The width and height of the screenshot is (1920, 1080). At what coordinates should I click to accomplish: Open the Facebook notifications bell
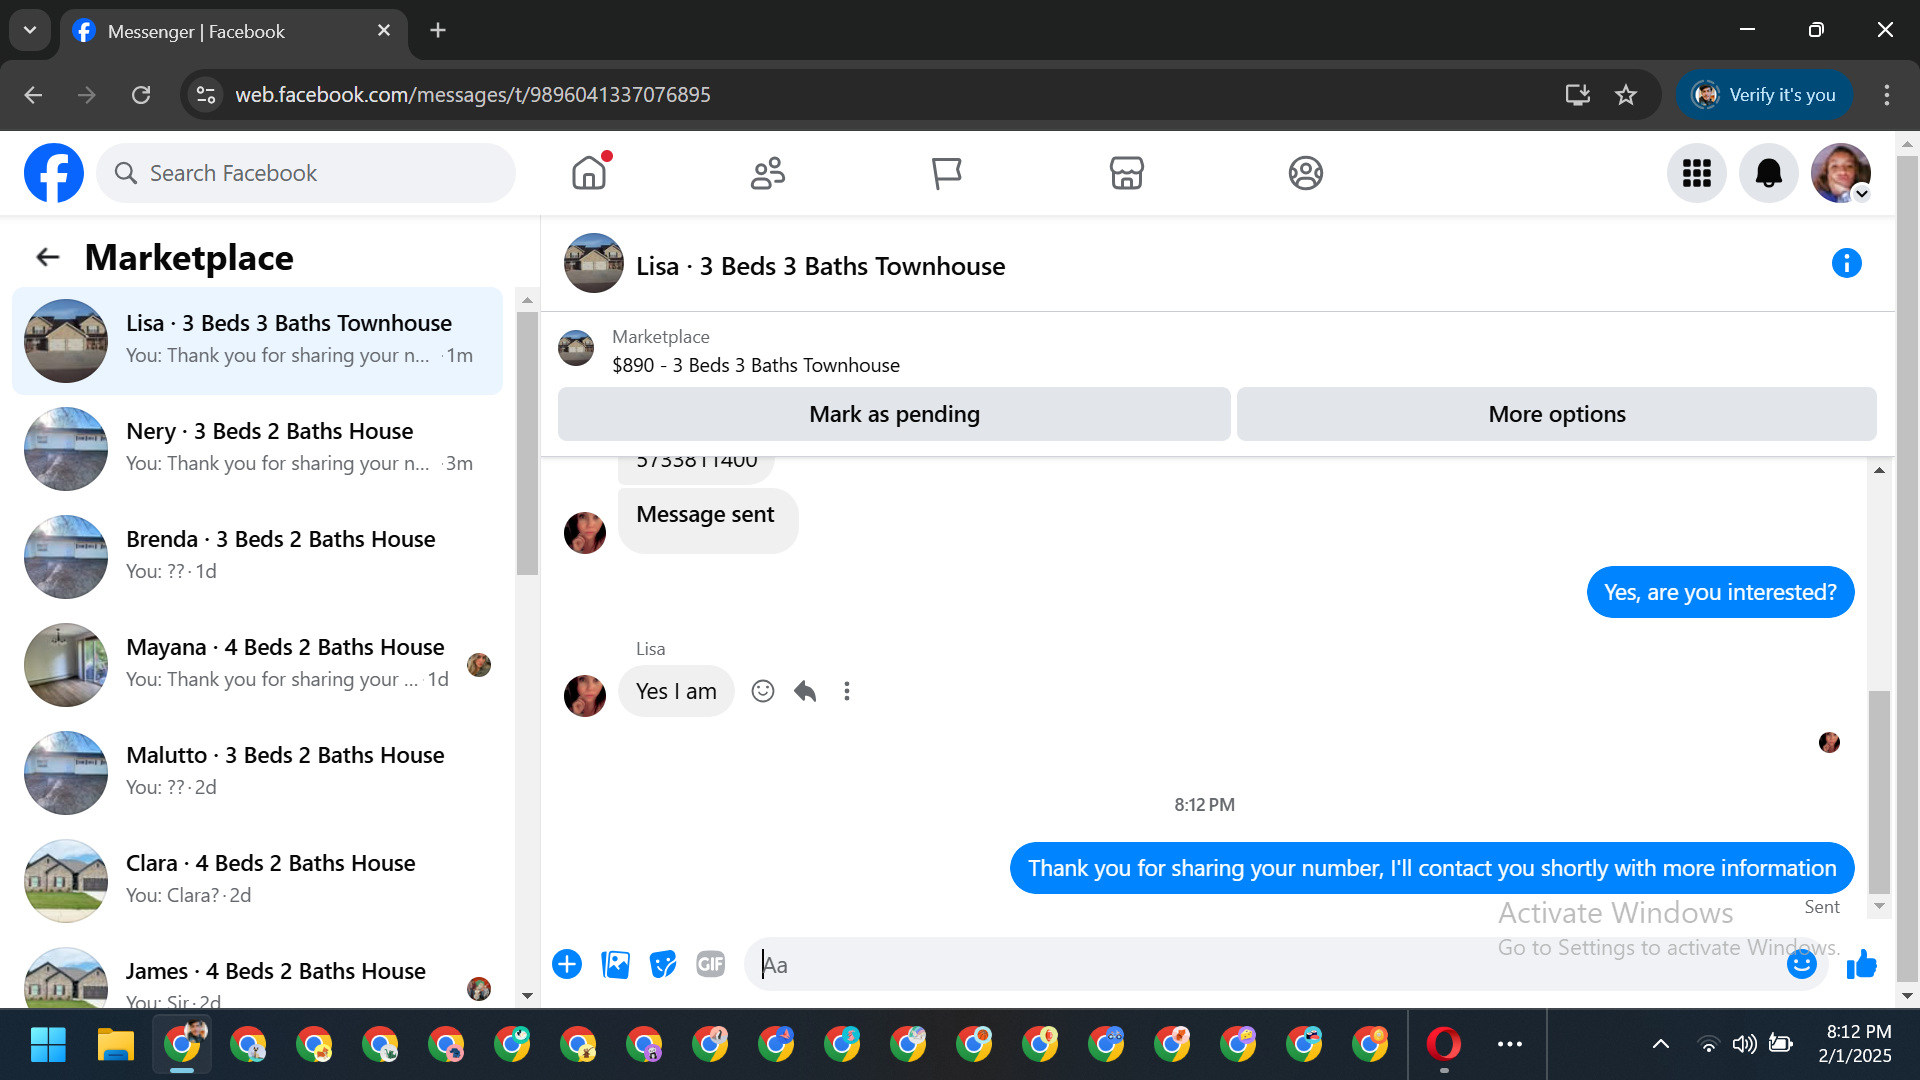click(x=1768, y=173)
